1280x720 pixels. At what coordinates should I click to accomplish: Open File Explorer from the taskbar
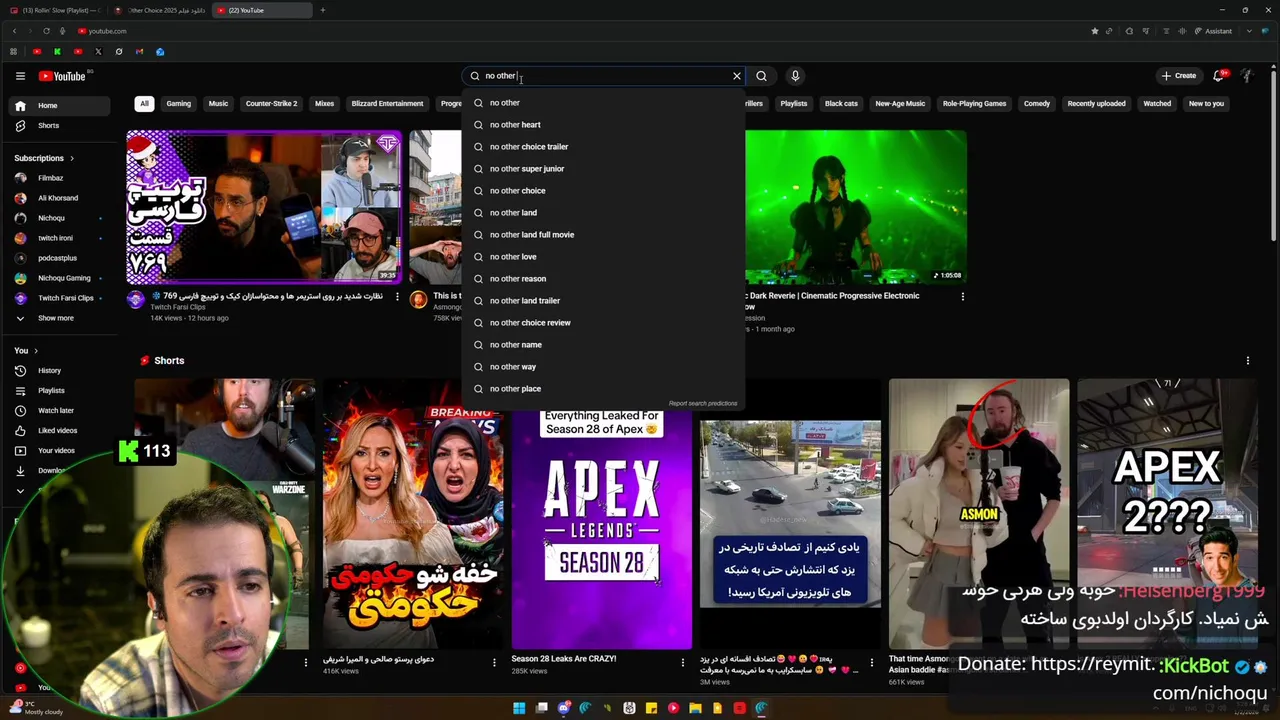tap(695, 708)
